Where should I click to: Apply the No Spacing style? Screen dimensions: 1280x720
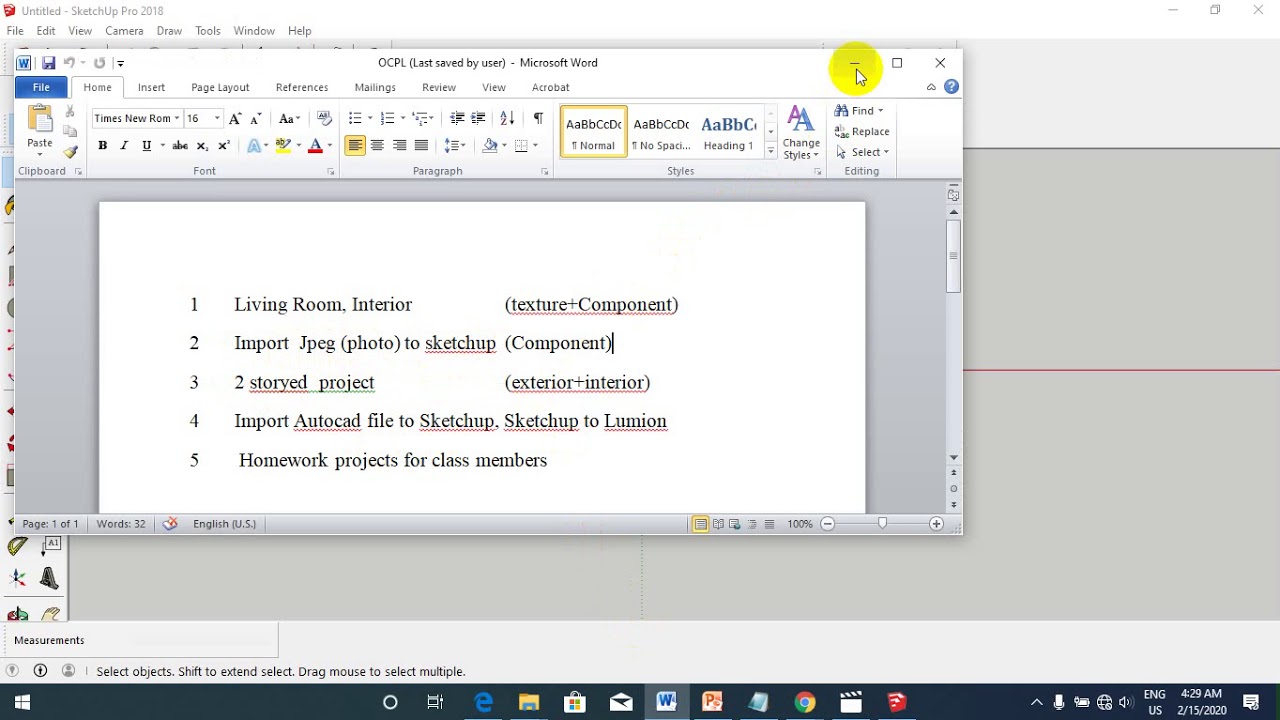pos(661,132)
